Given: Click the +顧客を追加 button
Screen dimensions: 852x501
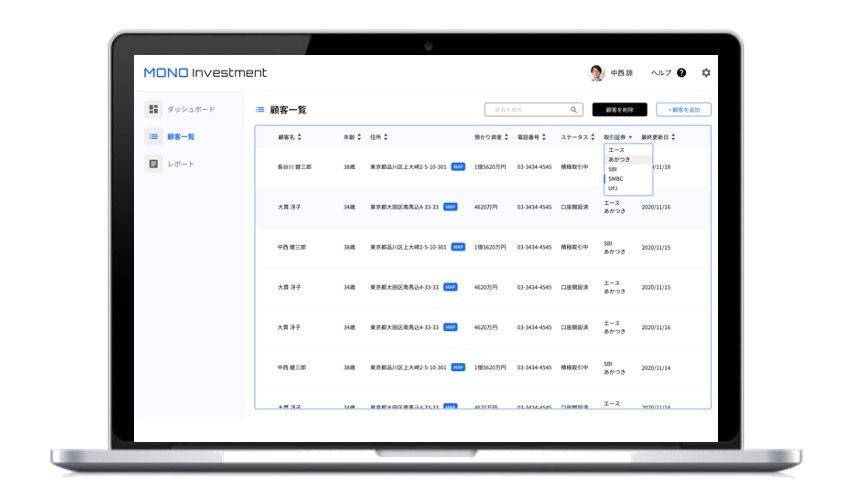Looking at the screenshot, I should coord(684,110).
